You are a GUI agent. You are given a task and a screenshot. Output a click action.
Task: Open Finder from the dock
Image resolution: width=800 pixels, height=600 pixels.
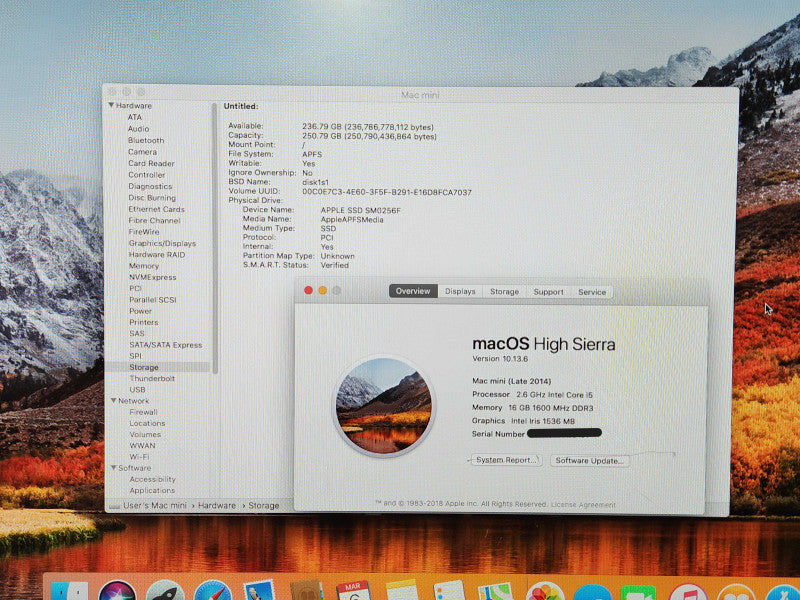click(x=70, y=592)
